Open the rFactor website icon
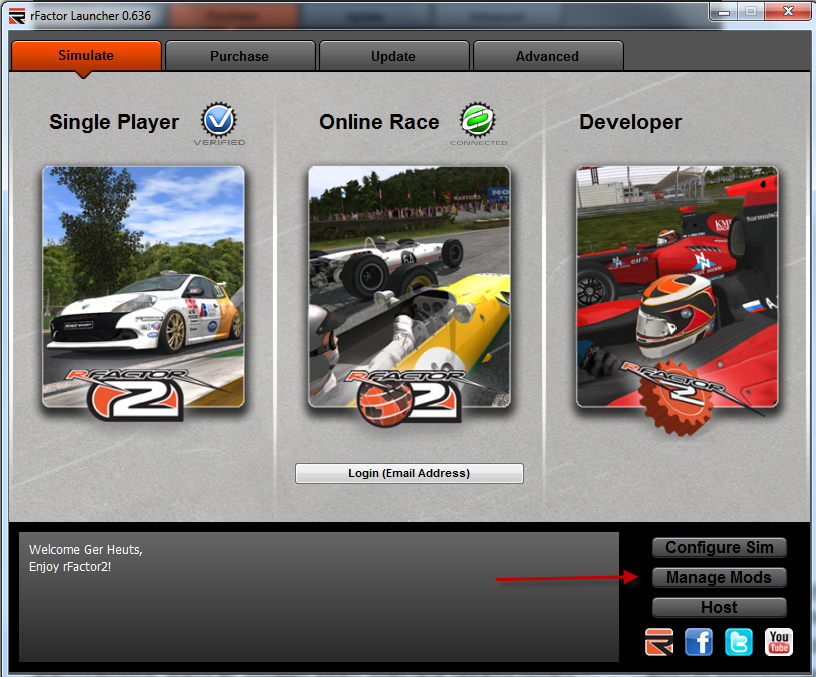 (x=659, y=642)
